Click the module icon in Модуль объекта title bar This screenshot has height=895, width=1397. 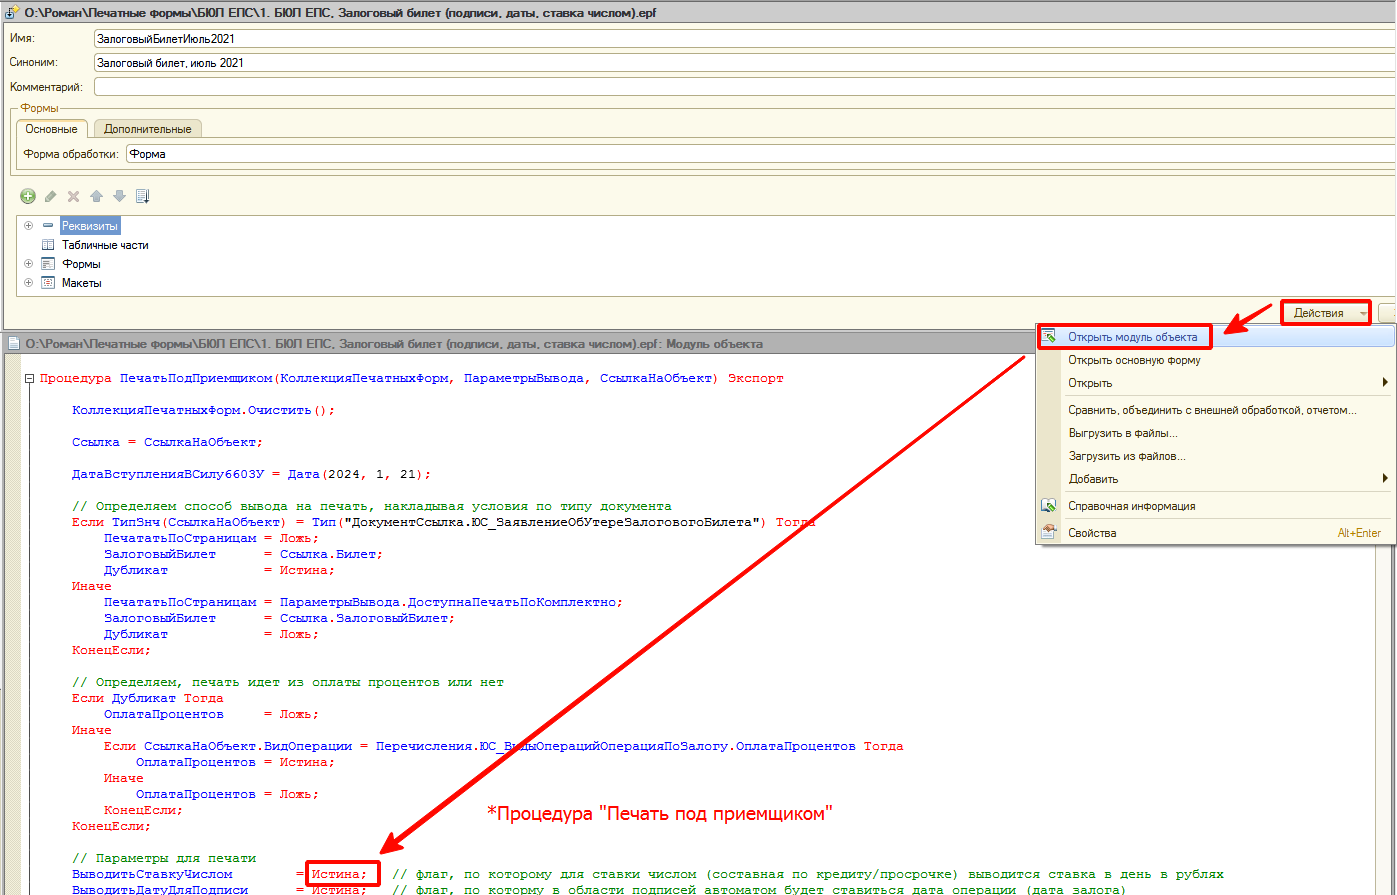click(x=13, y=343)
